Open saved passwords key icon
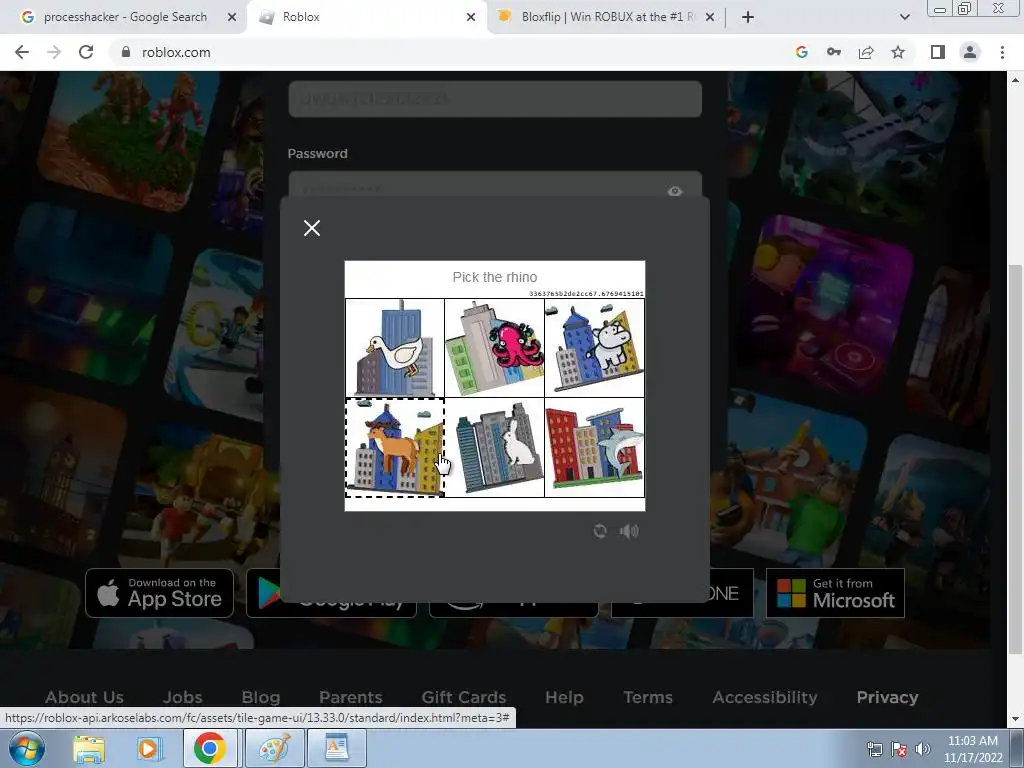 click(834, 52)
